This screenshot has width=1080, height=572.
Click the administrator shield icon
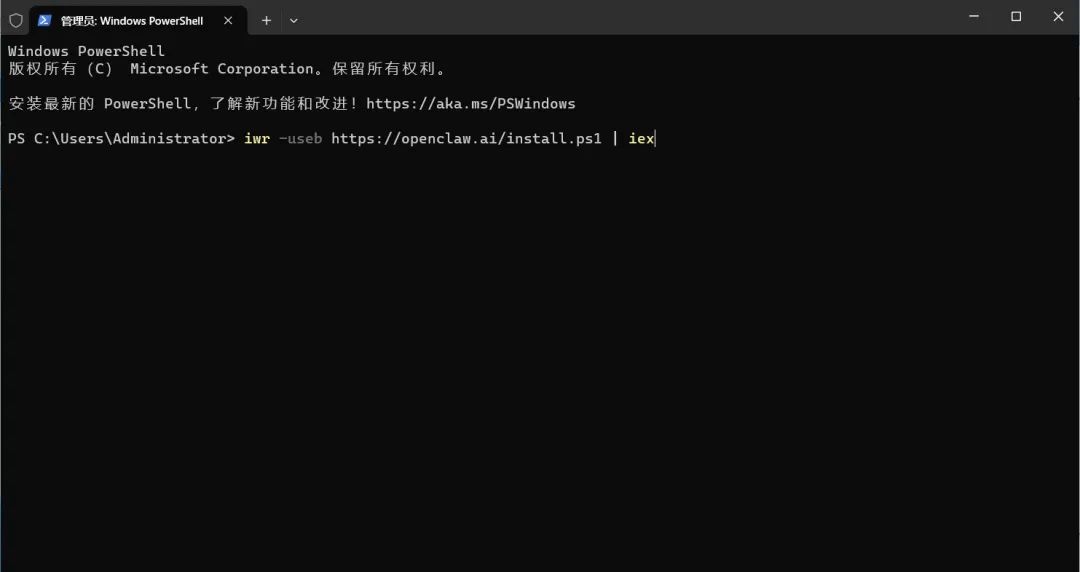pos(15,20)
